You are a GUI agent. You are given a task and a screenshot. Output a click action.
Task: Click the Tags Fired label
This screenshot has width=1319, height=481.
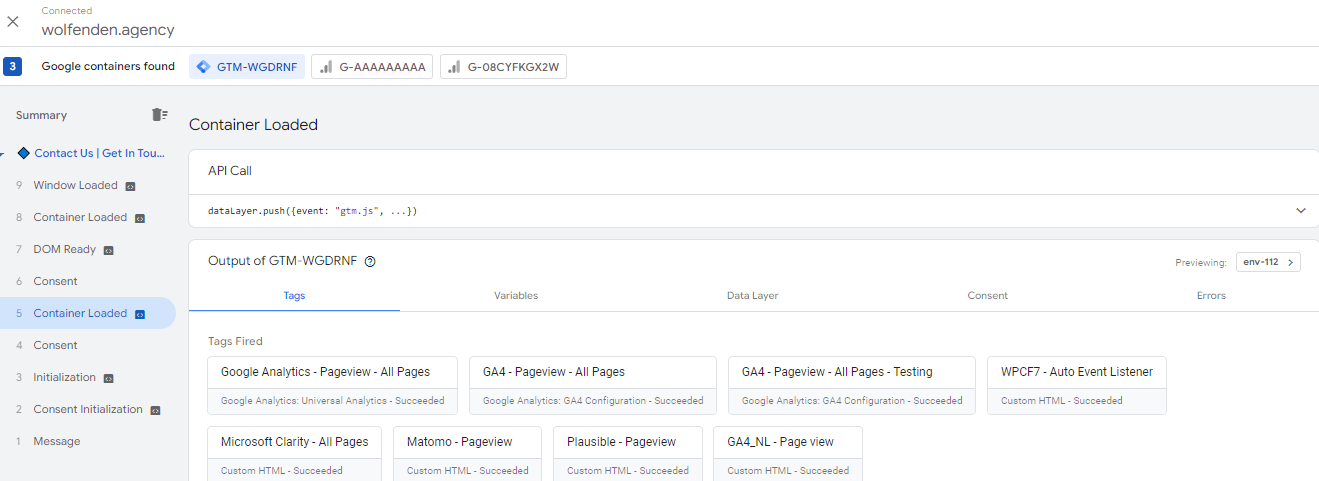coord(235,341)
